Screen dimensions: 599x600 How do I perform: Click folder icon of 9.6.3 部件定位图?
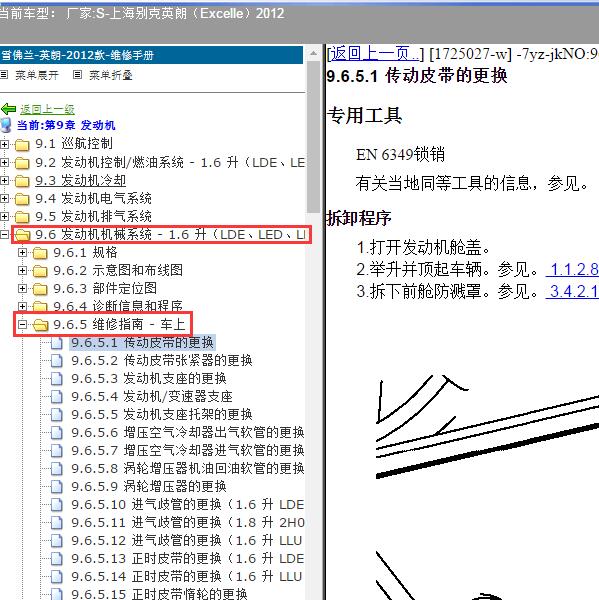[40, 289]
